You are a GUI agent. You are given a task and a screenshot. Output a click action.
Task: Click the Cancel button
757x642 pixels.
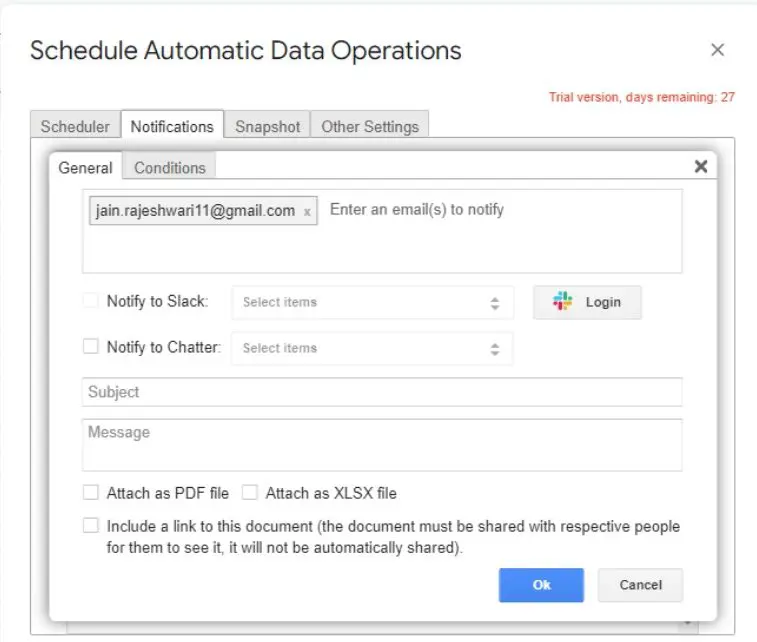[640, 585]
